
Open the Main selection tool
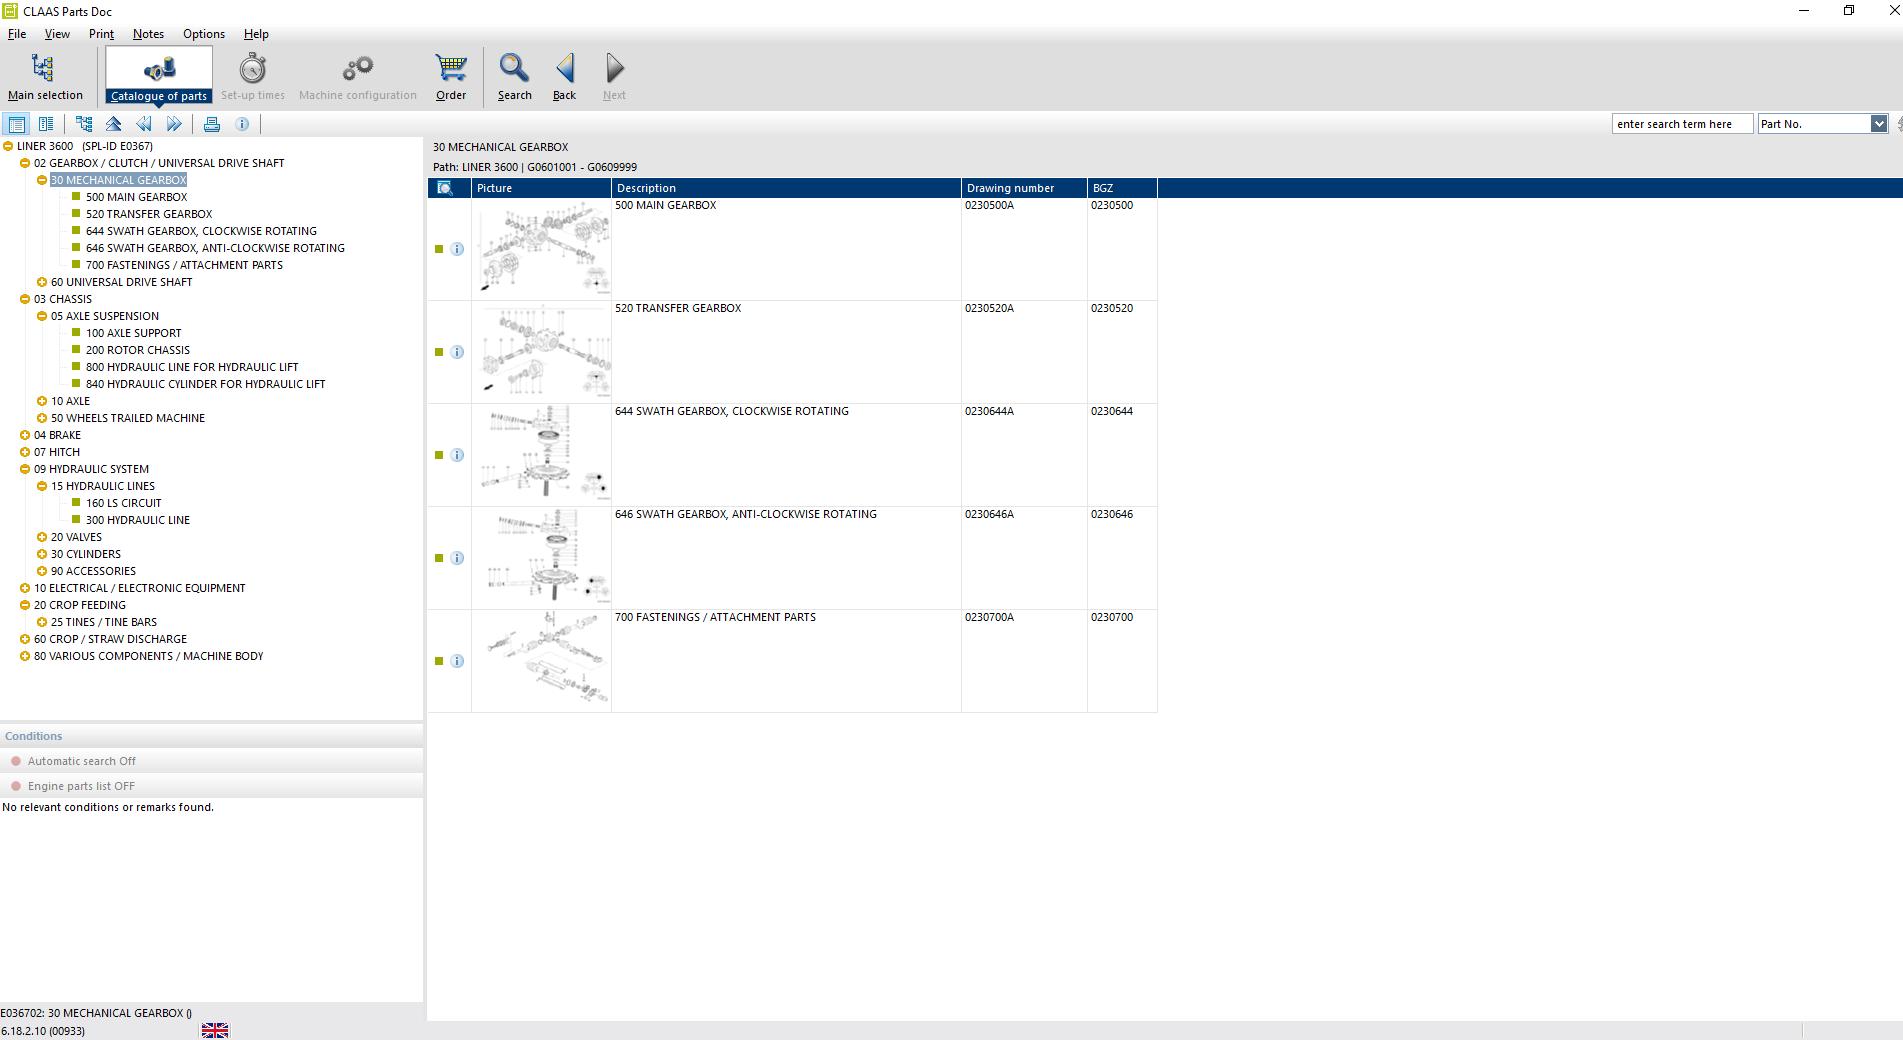pyautogui.click(x=44, y=76)
